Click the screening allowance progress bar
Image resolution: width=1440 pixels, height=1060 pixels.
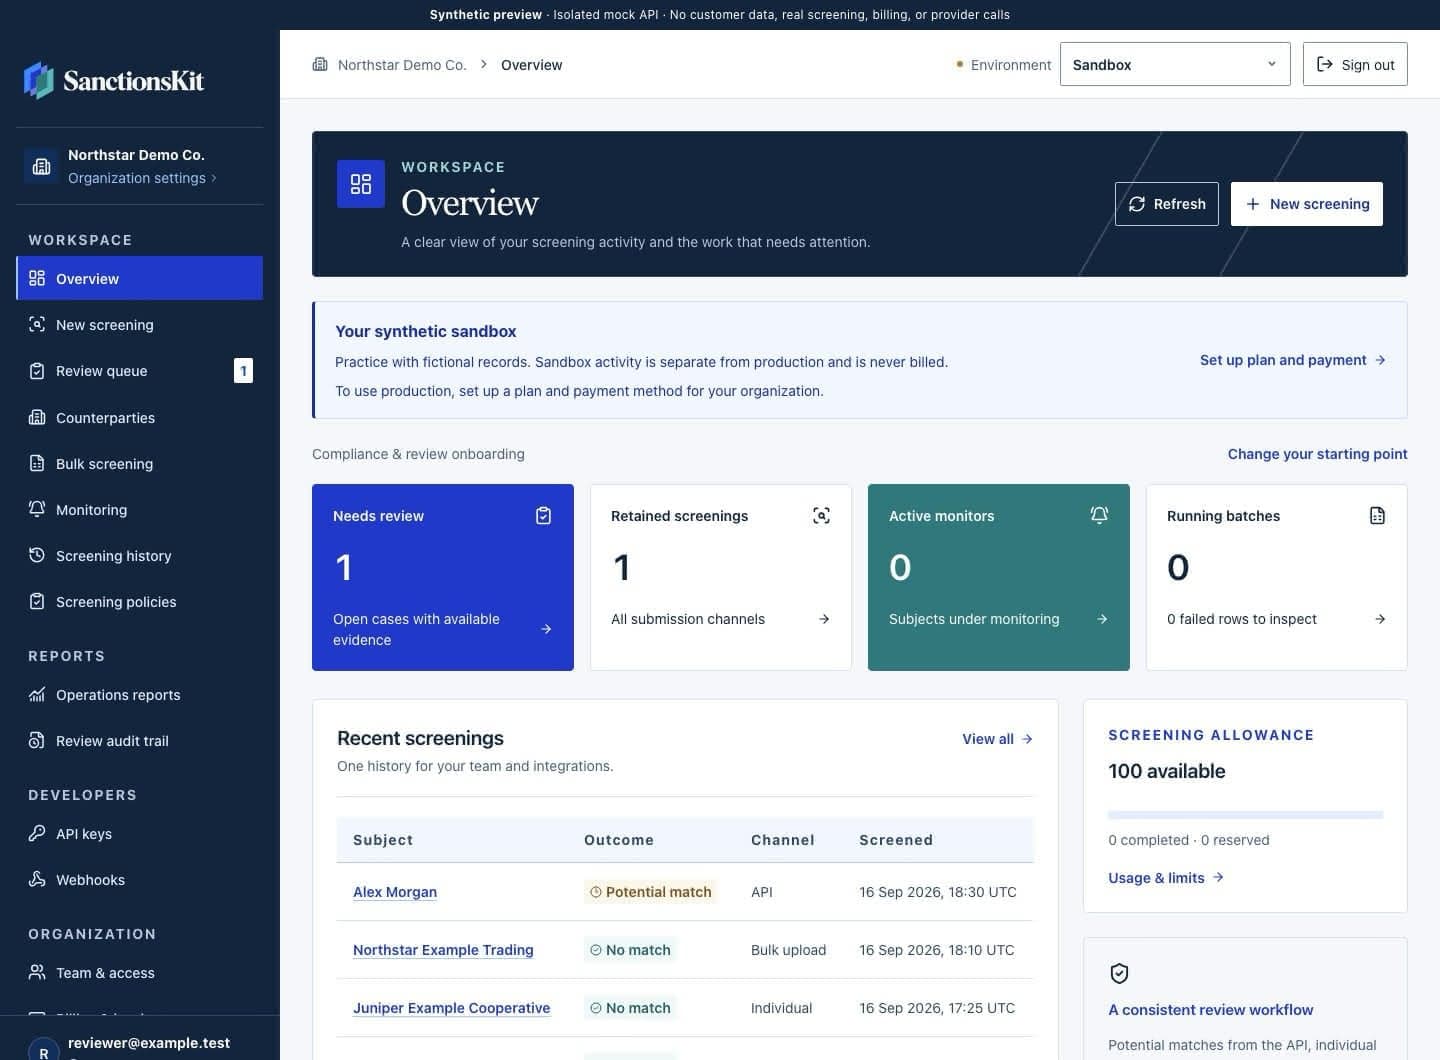click(x=1245, y=815)
